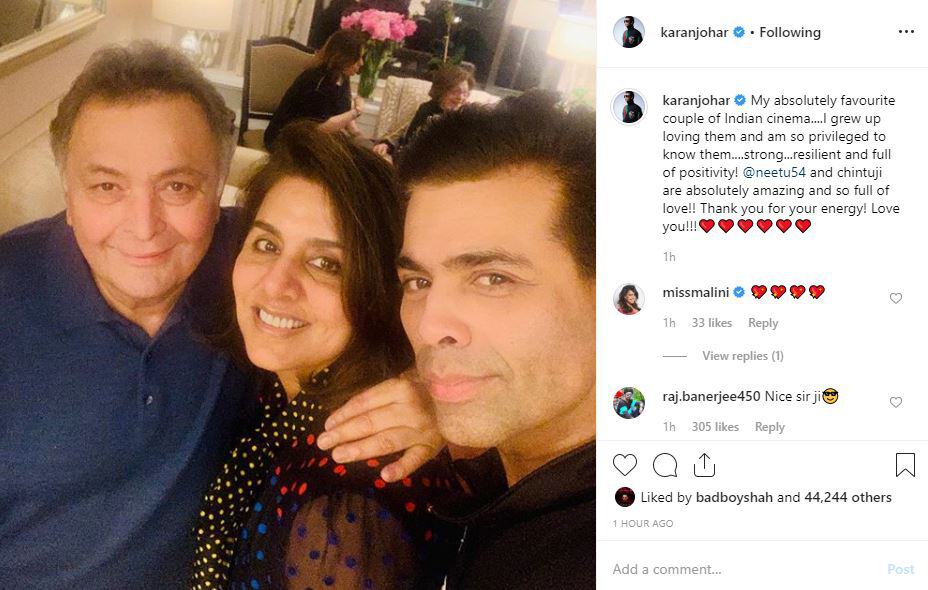Expand View replies (1) under missmalini

(743, 356)
